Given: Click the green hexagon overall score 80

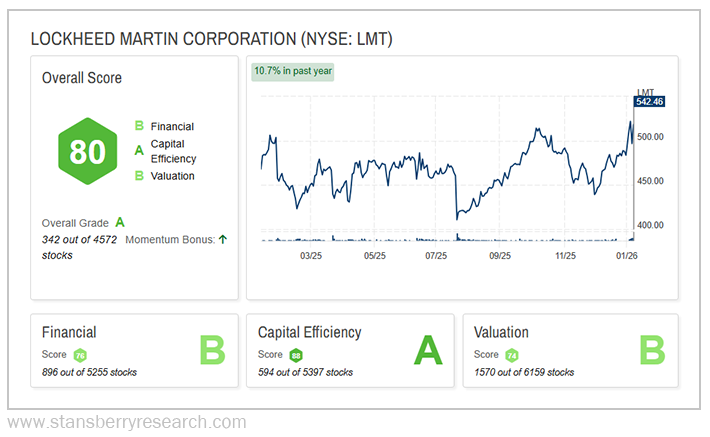Looking at the screenshot, I should pos(88,151).
